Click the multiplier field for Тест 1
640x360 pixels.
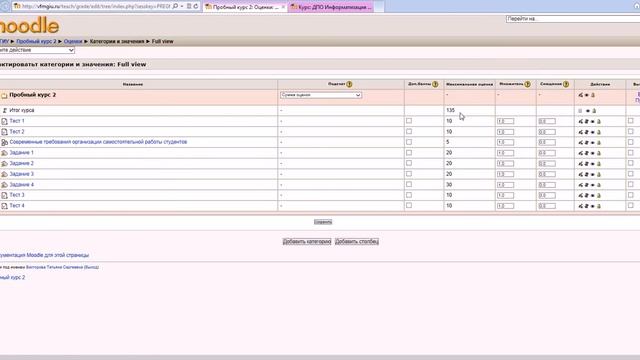point(505,121)
